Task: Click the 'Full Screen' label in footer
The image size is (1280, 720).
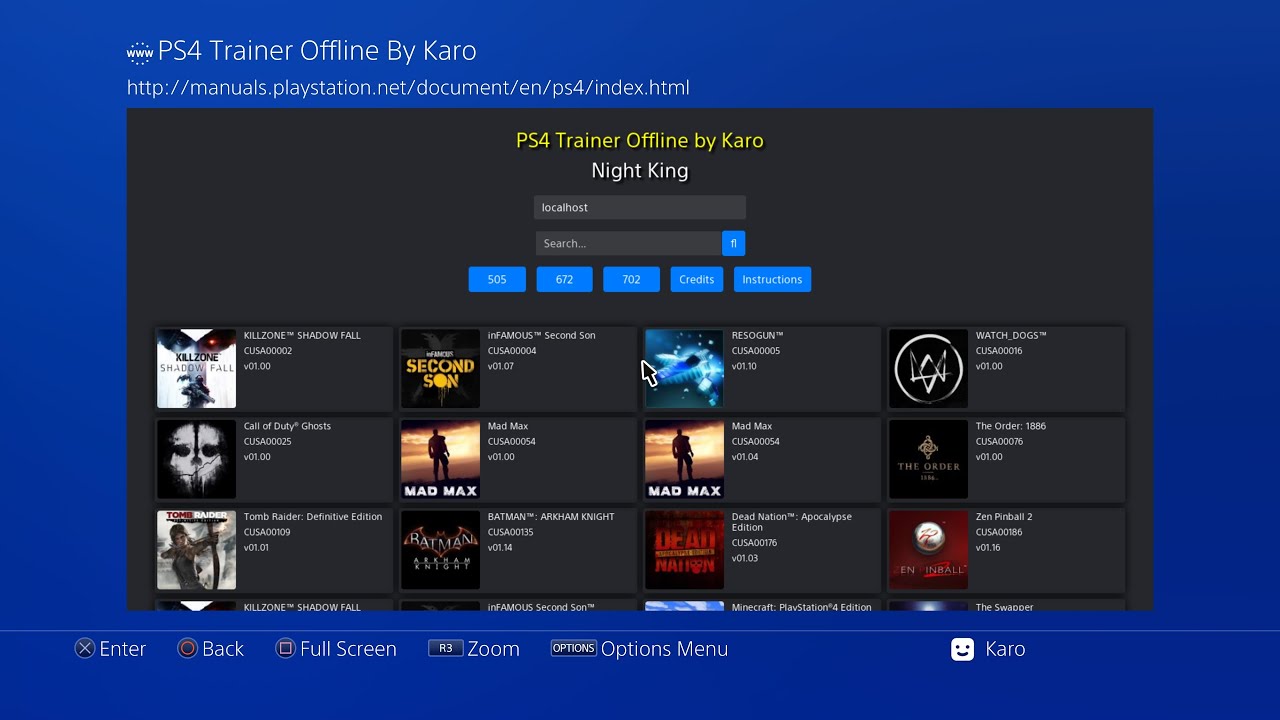Action: click(348, 649)
